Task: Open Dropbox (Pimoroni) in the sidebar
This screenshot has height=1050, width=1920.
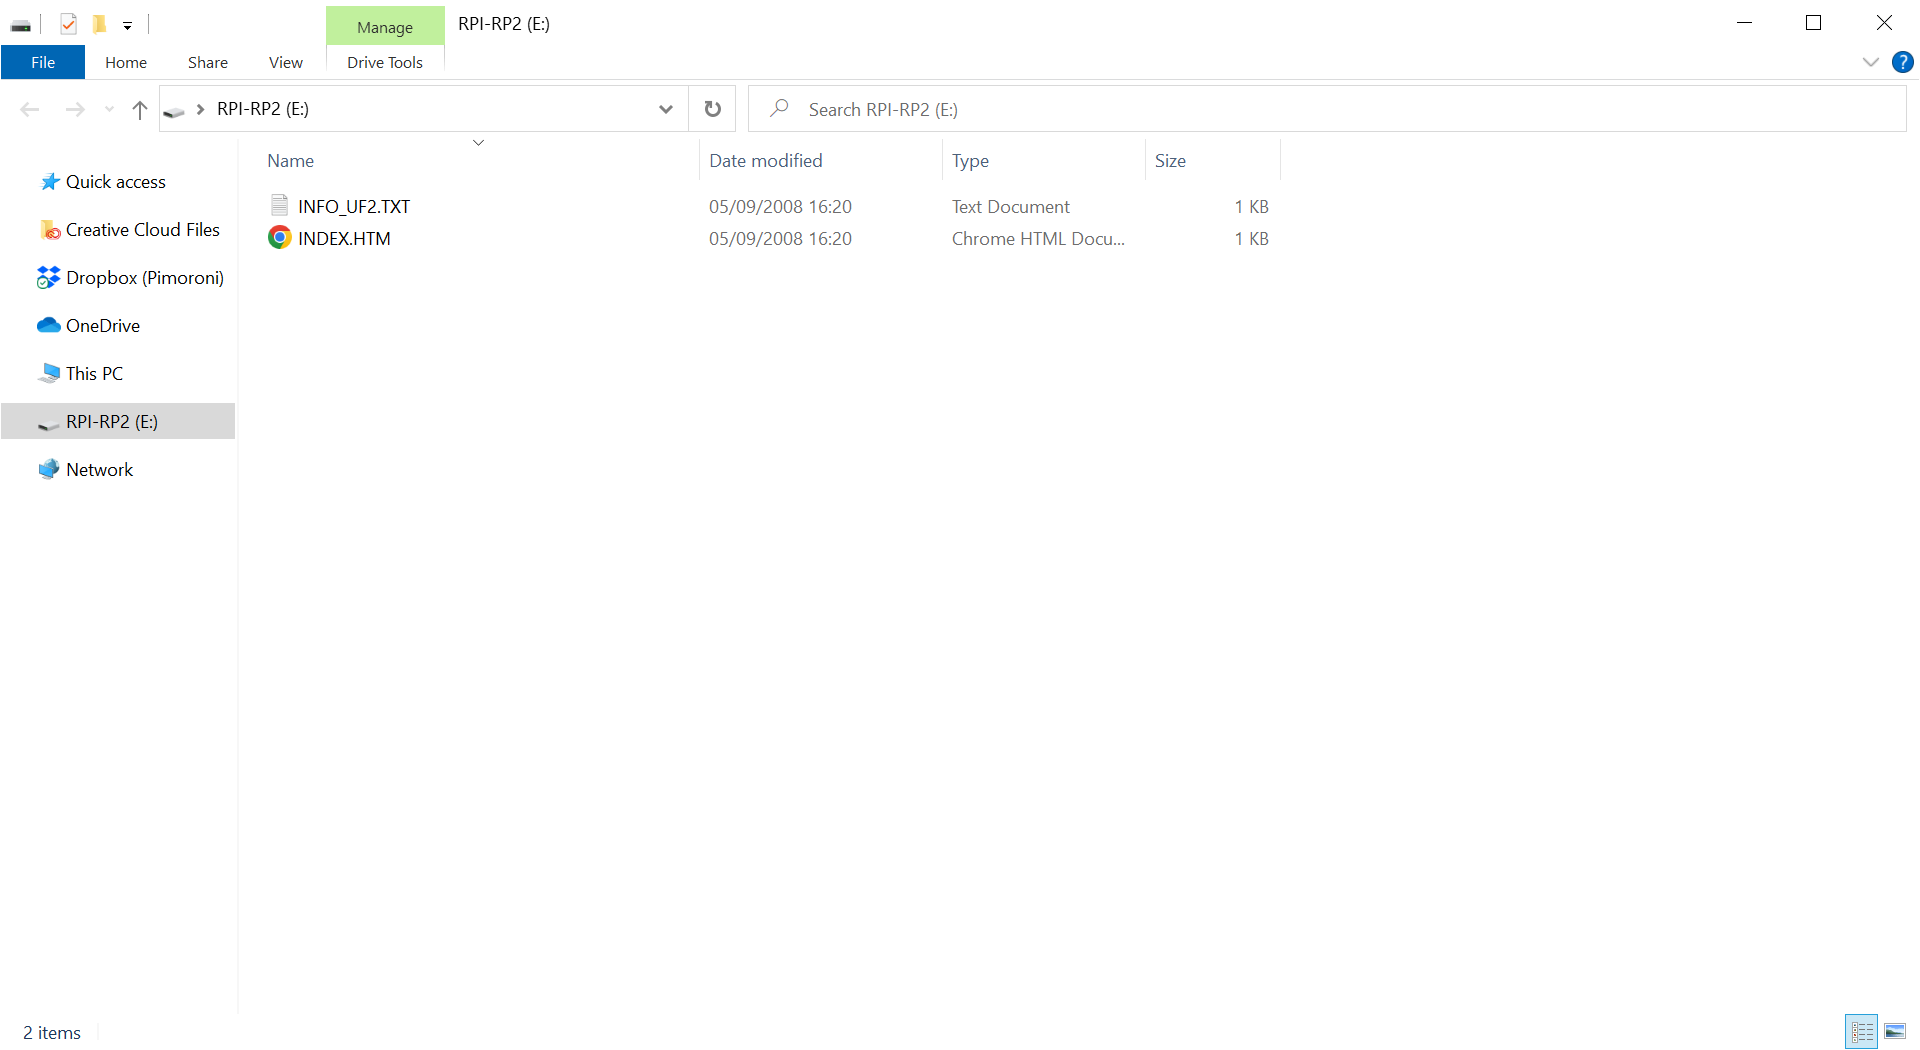Action: [x=144, y=277]
